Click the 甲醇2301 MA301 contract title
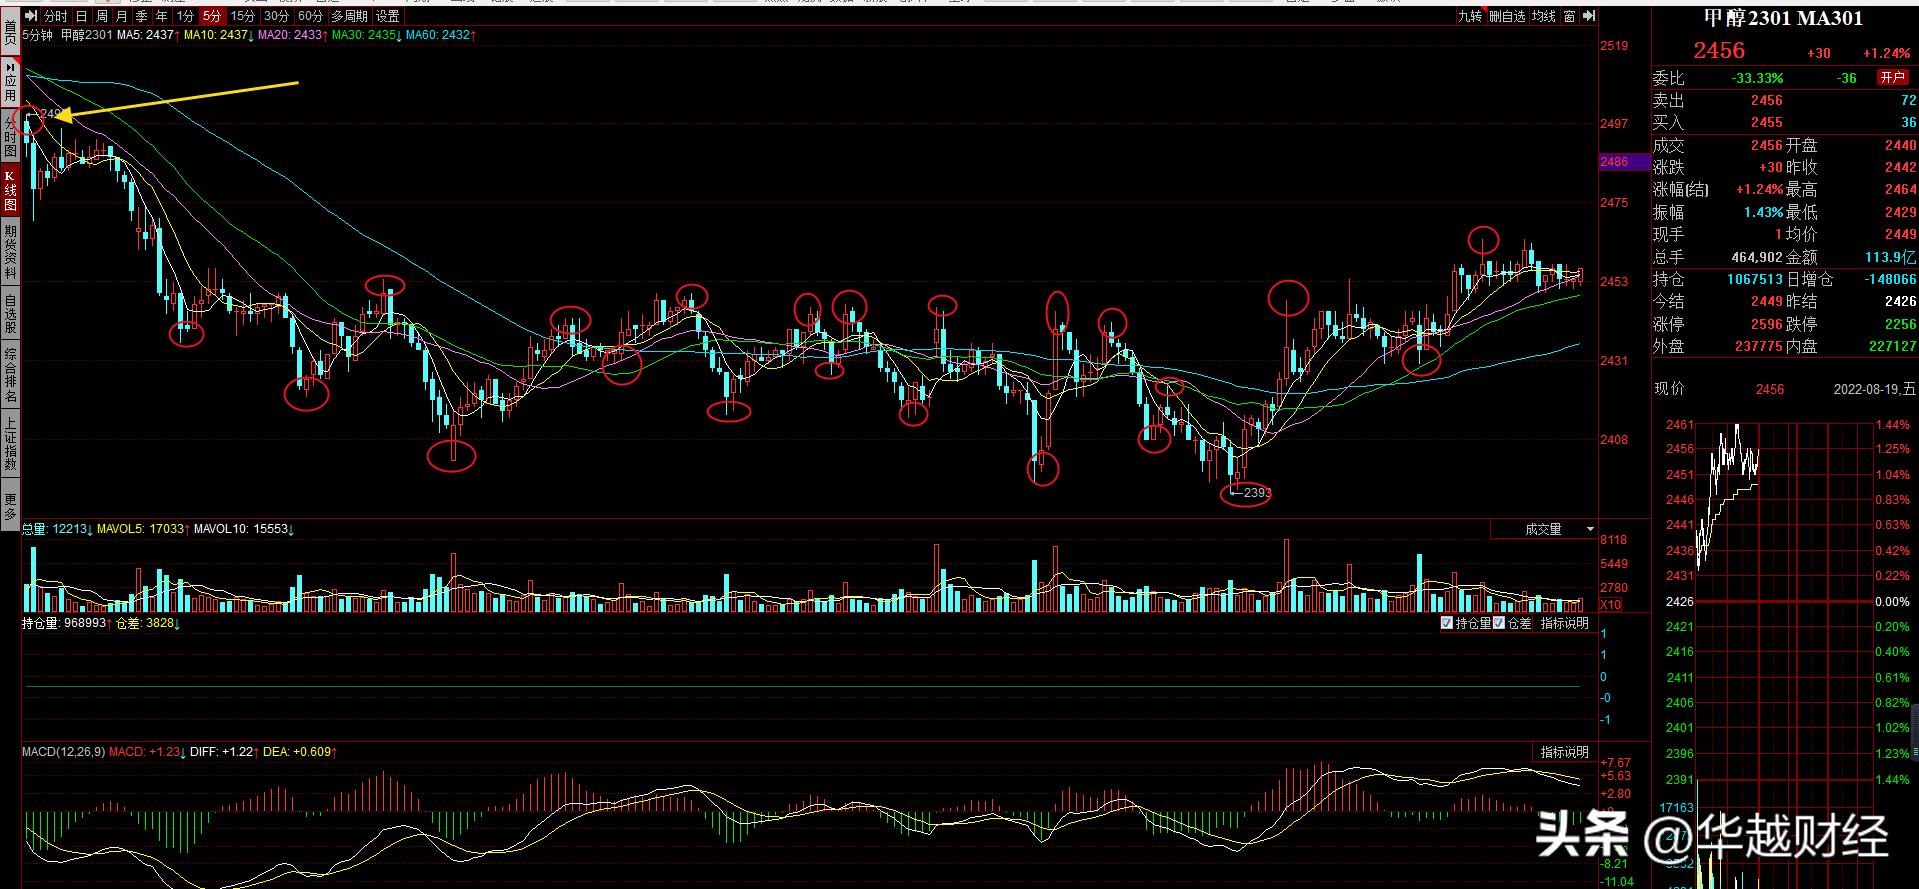Image resolution: width=1919 pixels, height=889 pixels. coord(1783,18)
